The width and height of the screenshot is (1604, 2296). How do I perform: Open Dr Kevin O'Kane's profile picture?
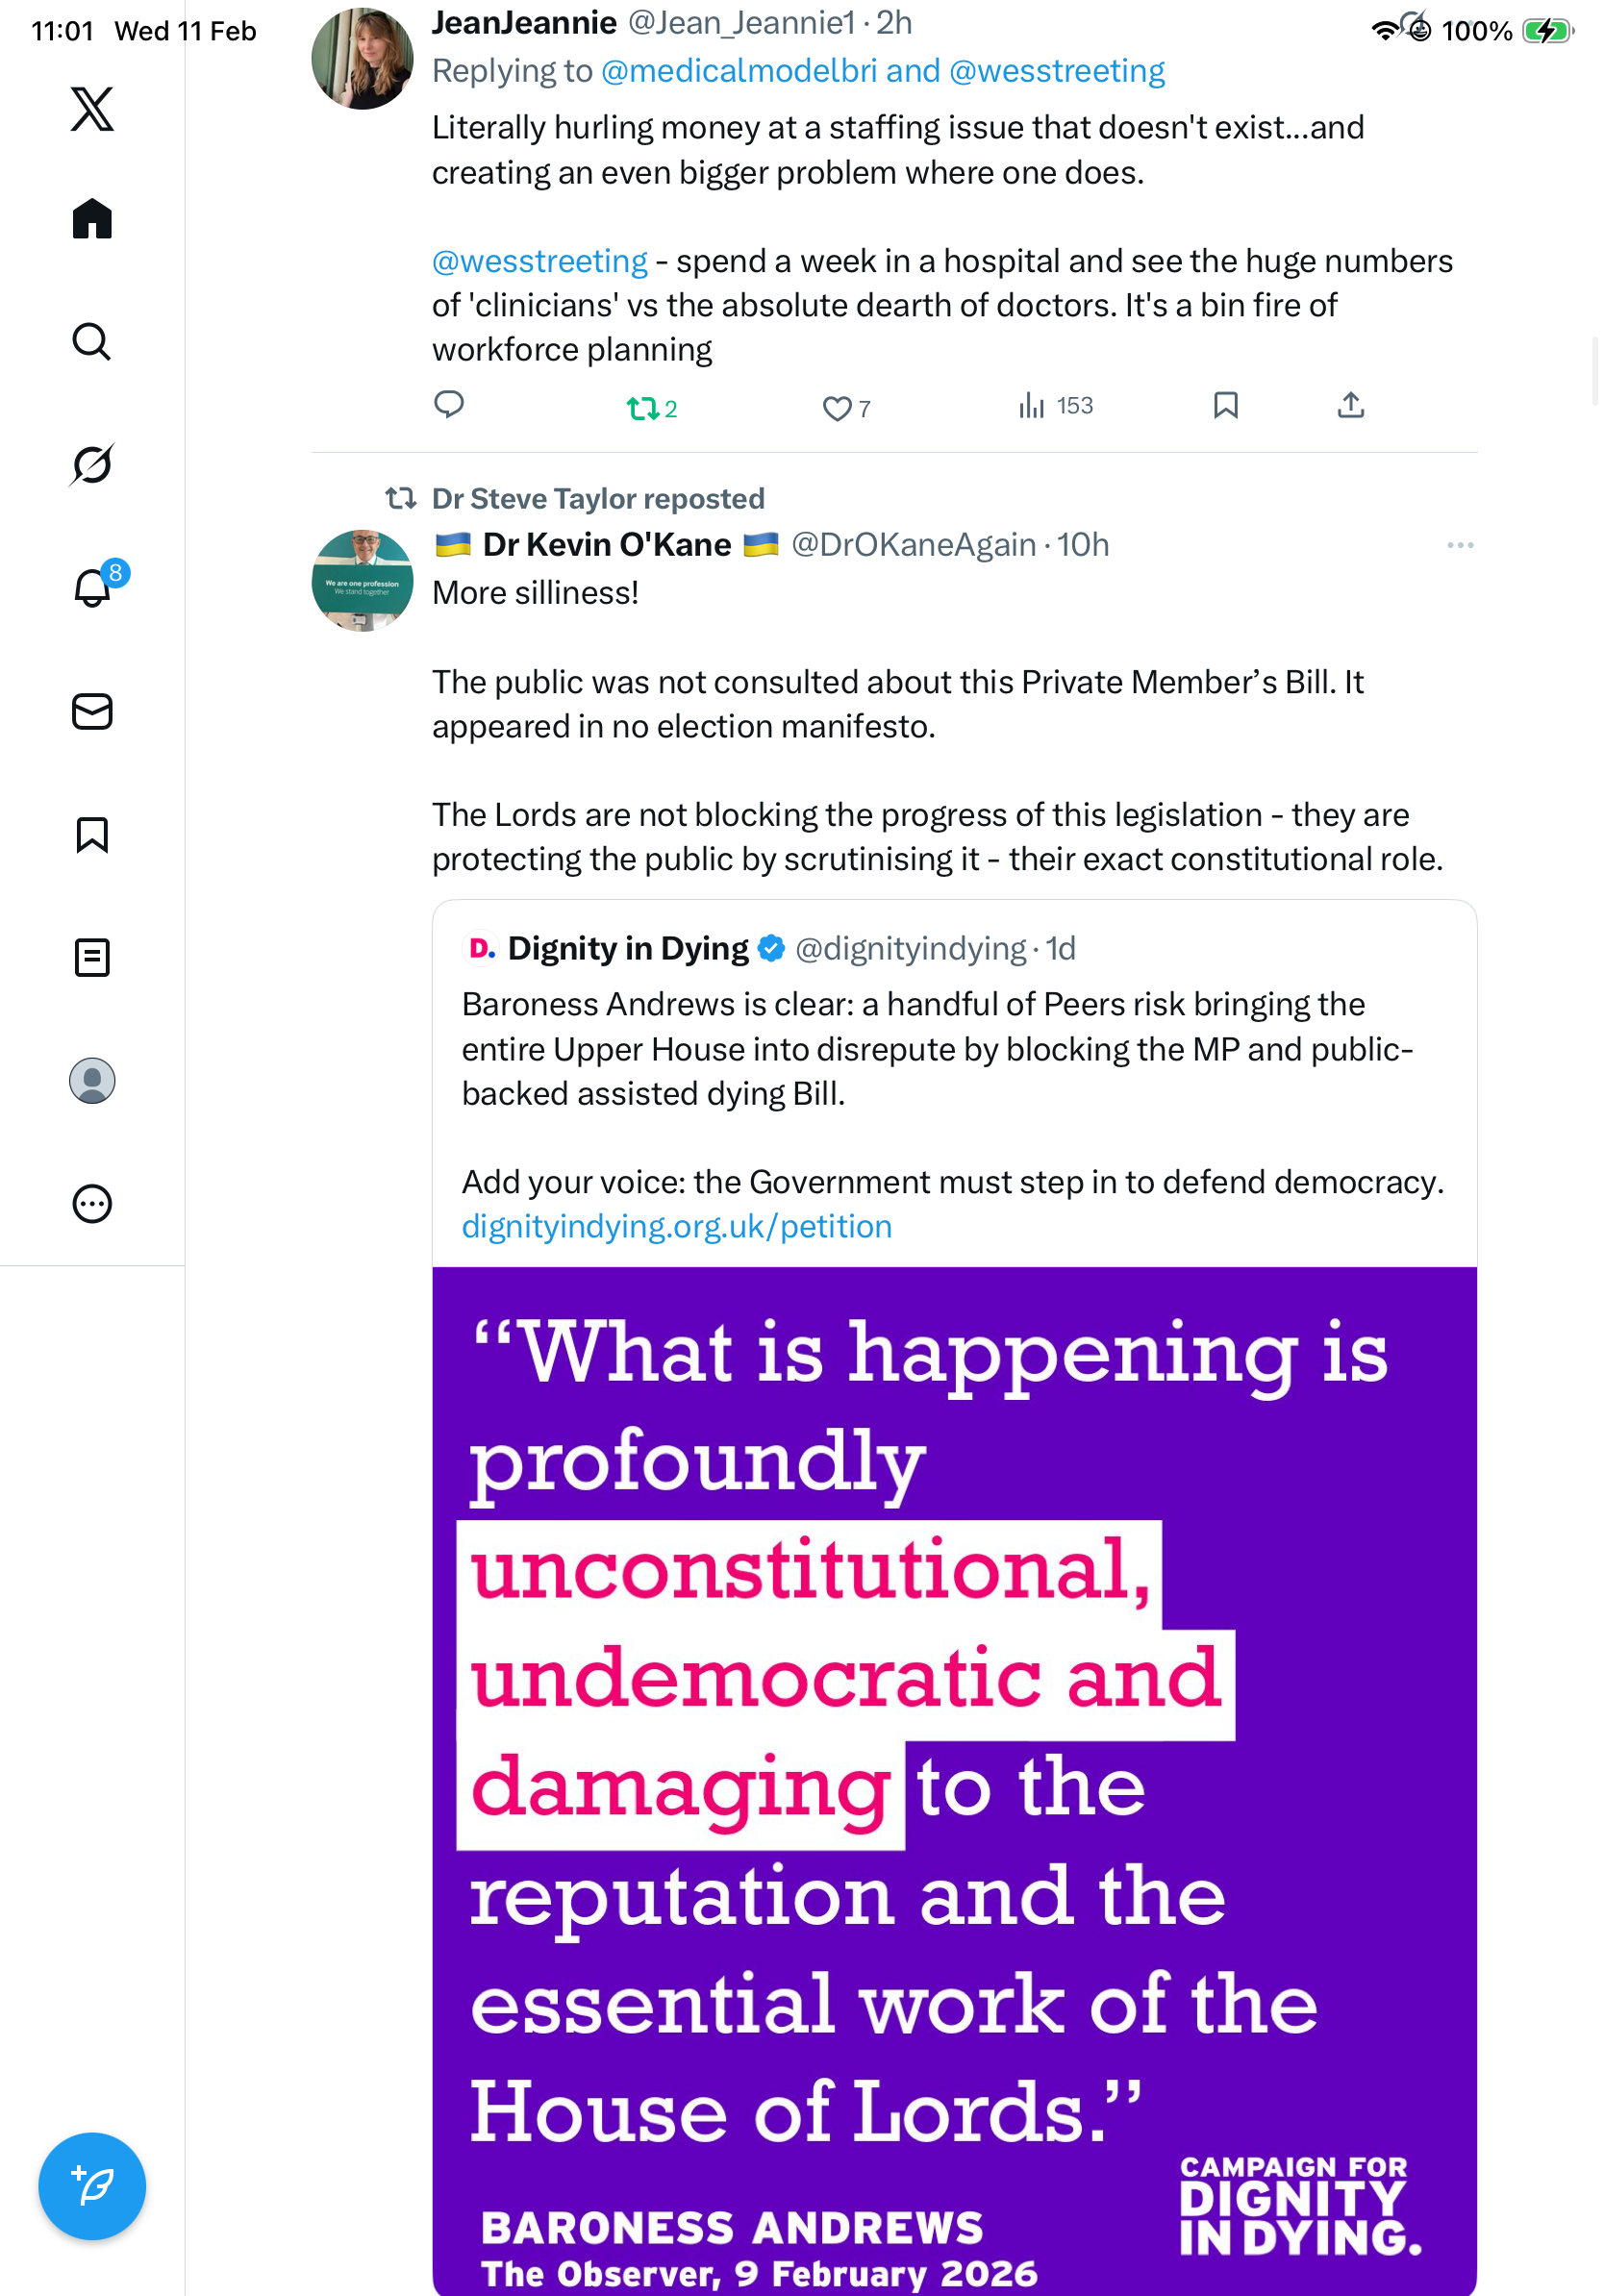coord(362,581)
